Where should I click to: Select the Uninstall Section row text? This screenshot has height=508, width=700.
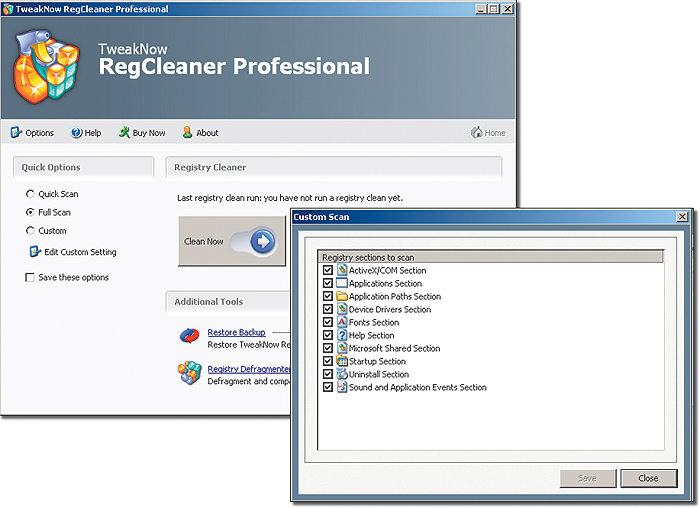379,374
